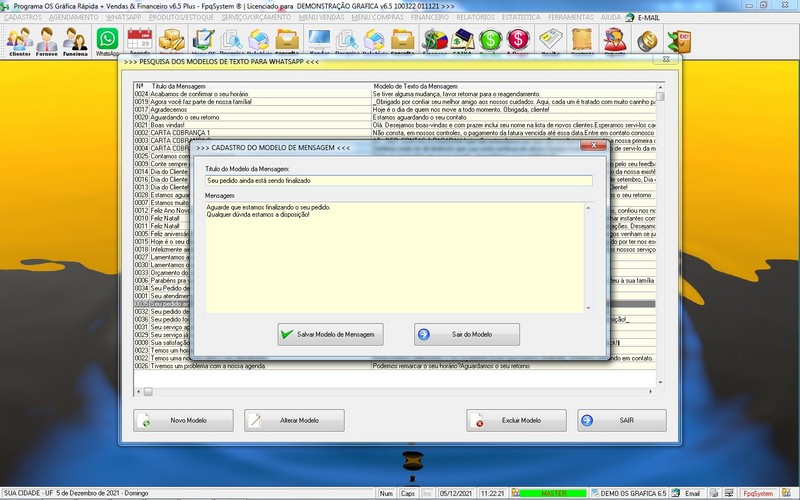The width and height of the screenshot is (800, 500).
Task: Open the Fornece suppliers icon
Action: point(46,41)
